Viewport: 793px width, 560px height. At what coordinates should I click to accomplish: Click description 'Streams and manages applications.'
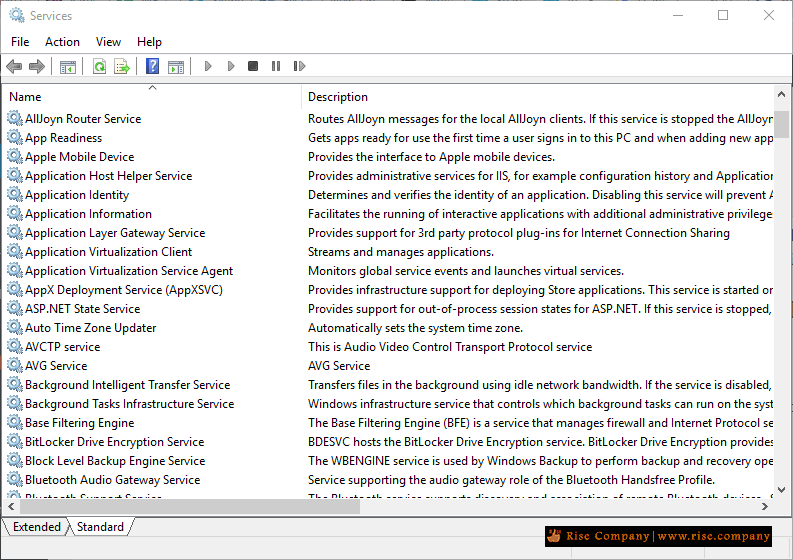click(x=401, y=251)
